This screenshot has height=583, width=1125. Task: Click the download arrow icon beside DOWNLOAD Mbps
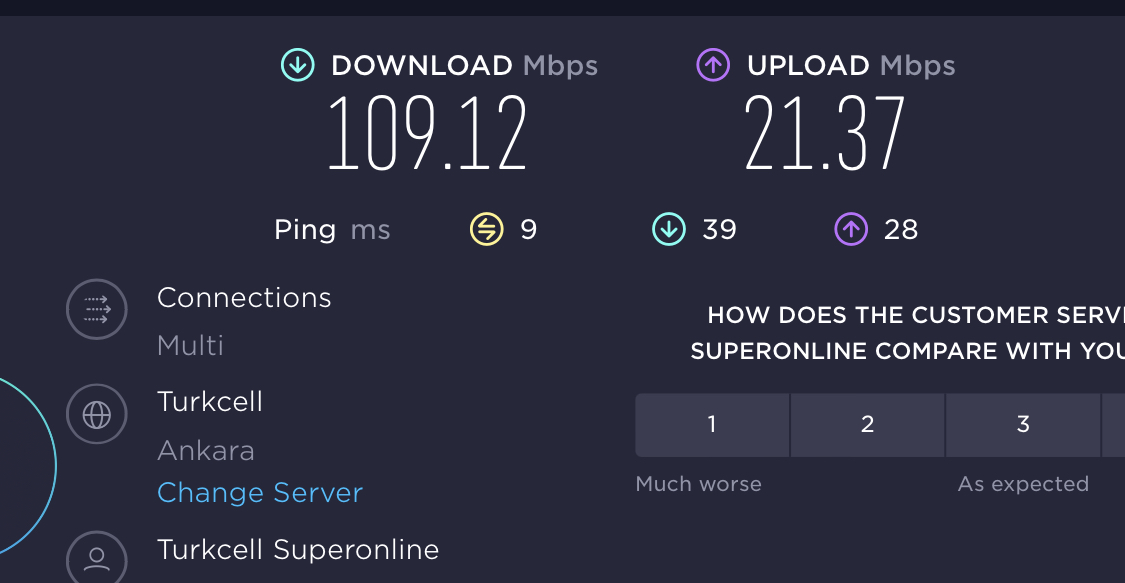[298, 65]
